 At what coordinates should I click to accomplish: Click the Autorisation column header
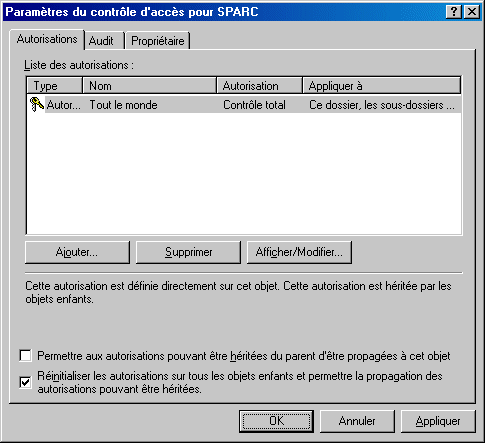(x=260, y=86)
